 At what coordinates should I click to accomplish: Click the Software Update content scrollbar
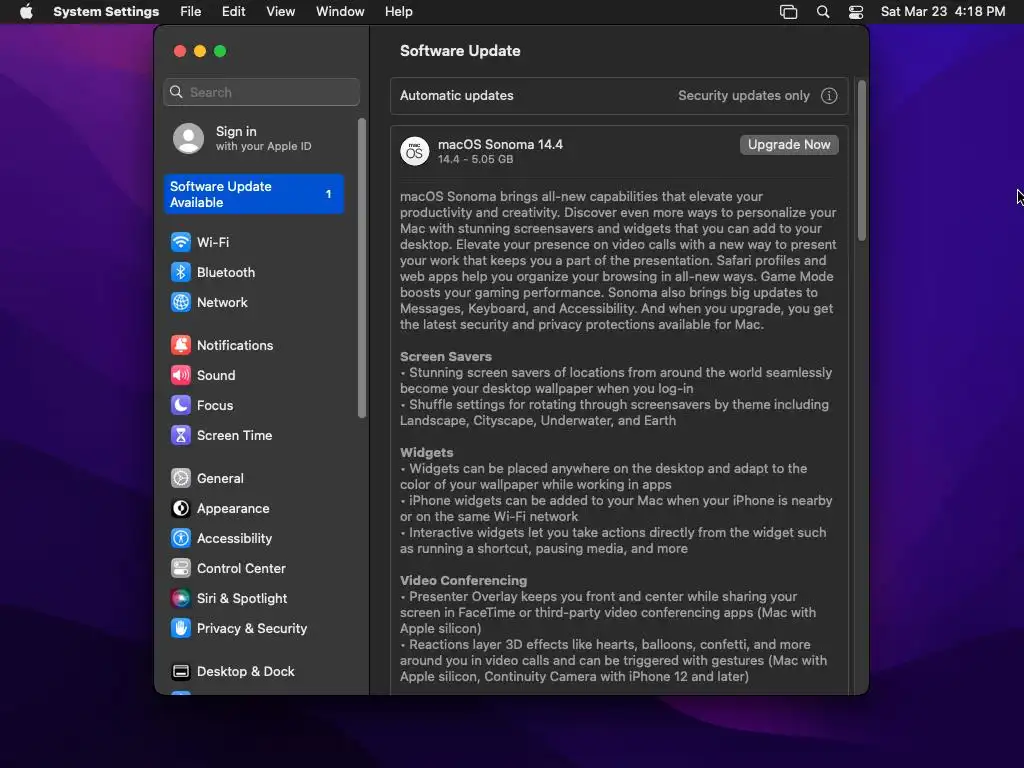pyautogui.click(x=861, y=161)
